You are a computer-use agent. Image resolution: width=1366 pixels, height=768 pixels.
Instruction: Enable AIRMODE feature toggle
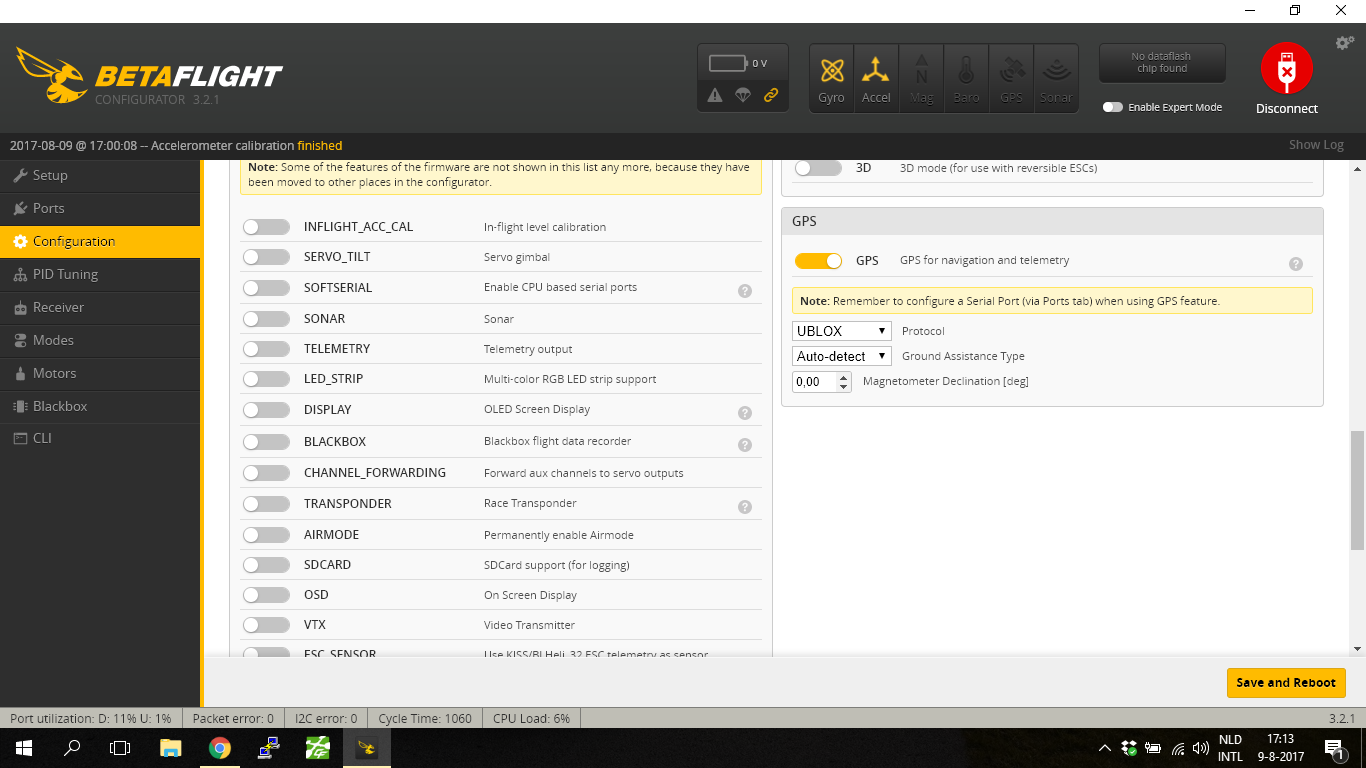tap(266, 535)
